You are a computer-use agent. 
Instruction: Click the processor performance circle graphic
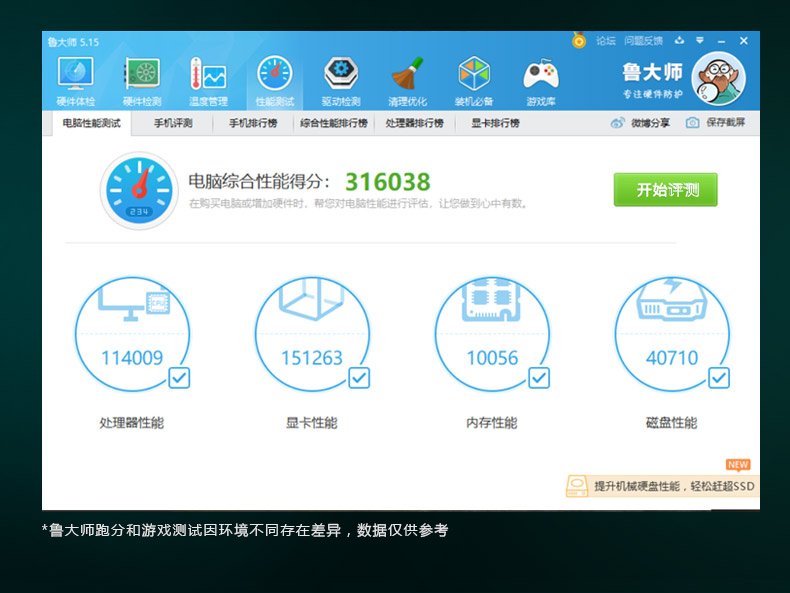point(133,334)
